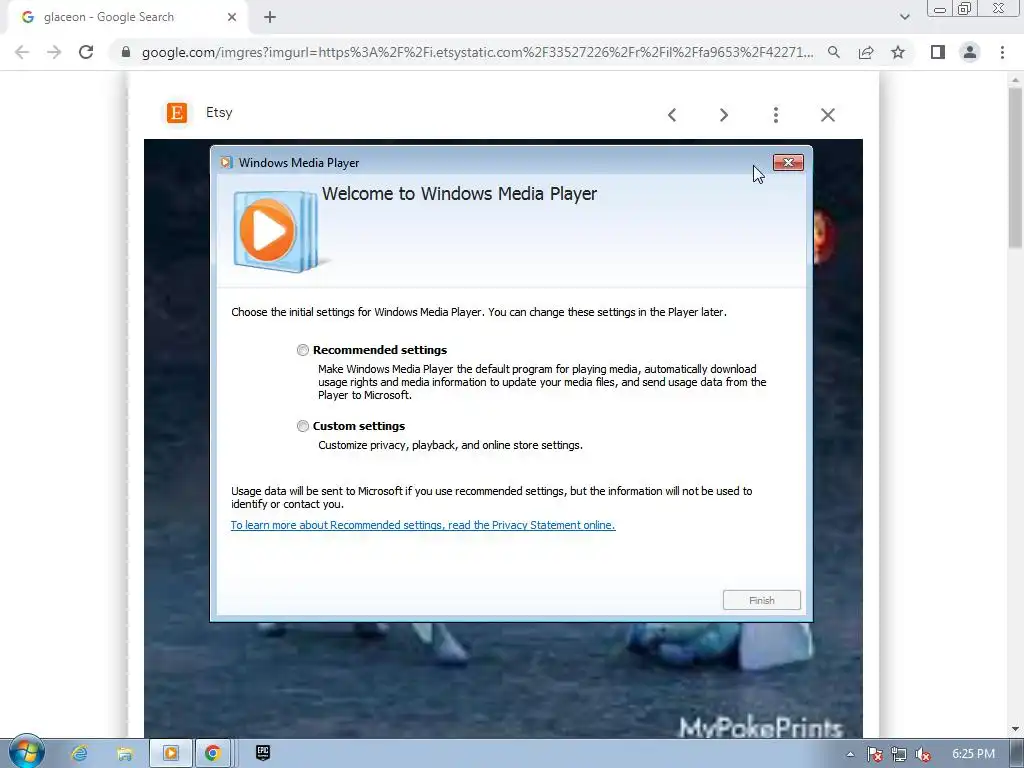The height and width of the screenshot is (768, 1024).
Task: Click the padlock site info icon
Action: coord(126,52)
